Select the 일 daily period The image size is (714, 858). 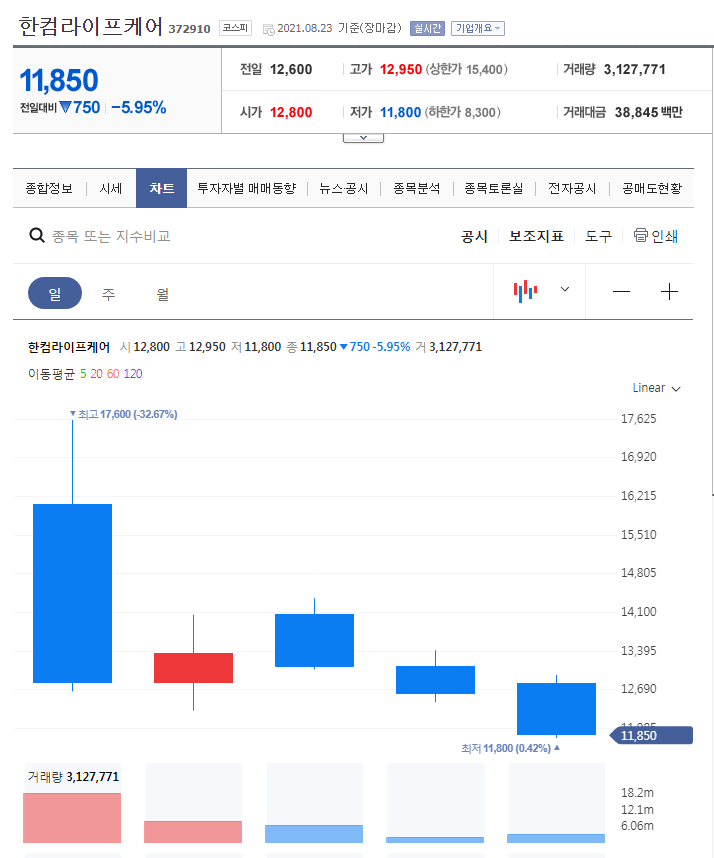point(55,293)
